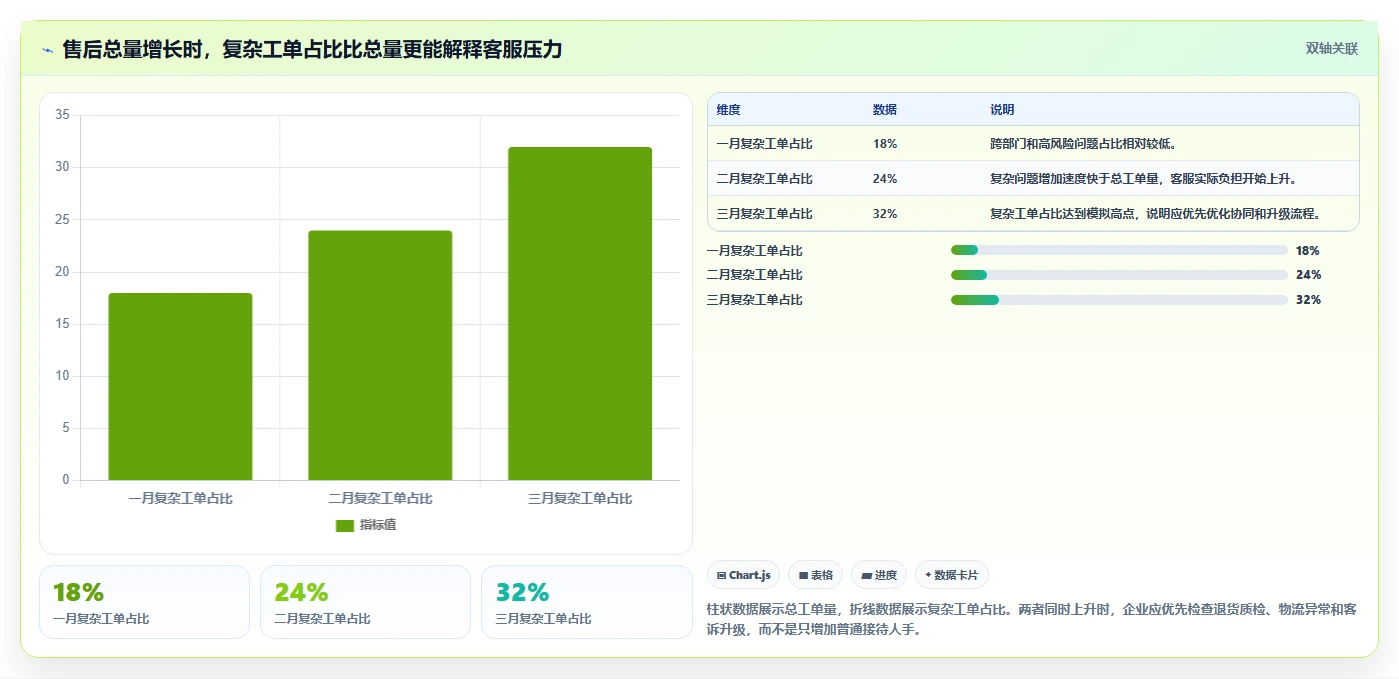Viewport: 1399px width, 679px height.
Task: Click the 18% table cell
Action: [x=884, y=144]
